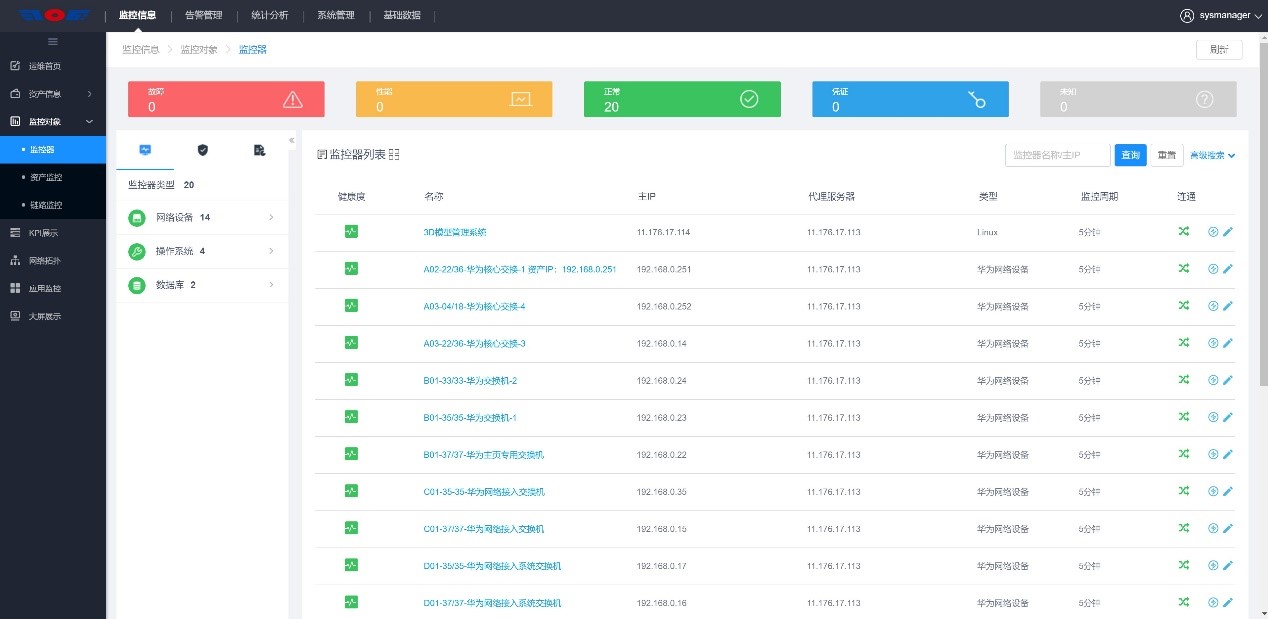1268x619 pixels.
Task: Click the monitor name/IP search field
Action: (1057, 155)
